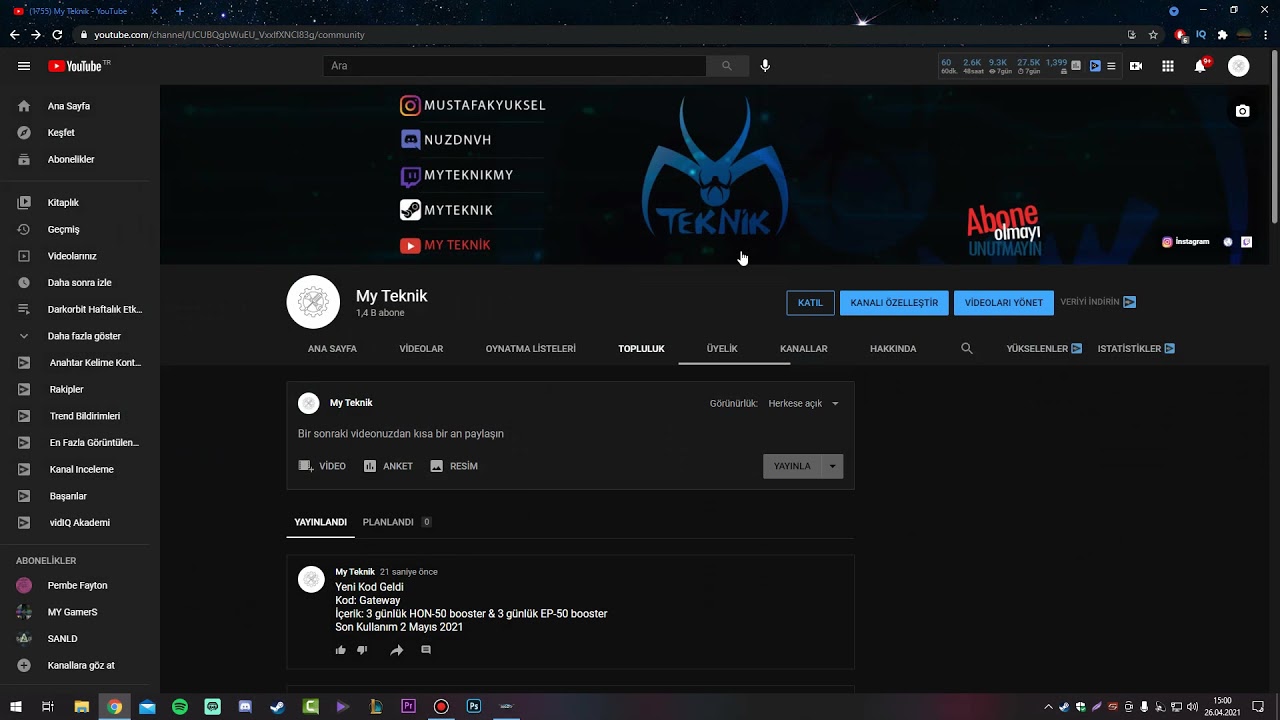Click VERİYİ İNDİRİN link
This screenshot has height=720, width=1280.
[x=1098, y=302]
